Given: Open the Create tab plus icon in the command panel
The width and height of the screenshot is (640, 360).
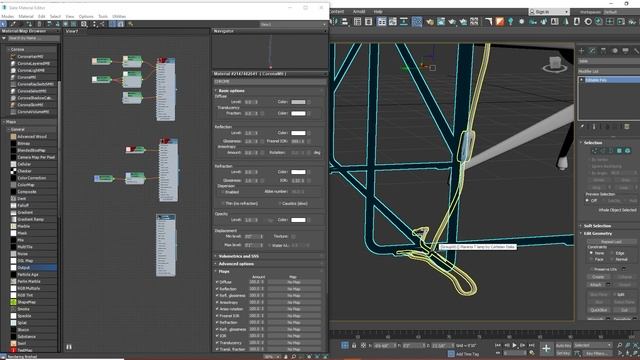Looking at the screenshot, I should coord(581,51).
